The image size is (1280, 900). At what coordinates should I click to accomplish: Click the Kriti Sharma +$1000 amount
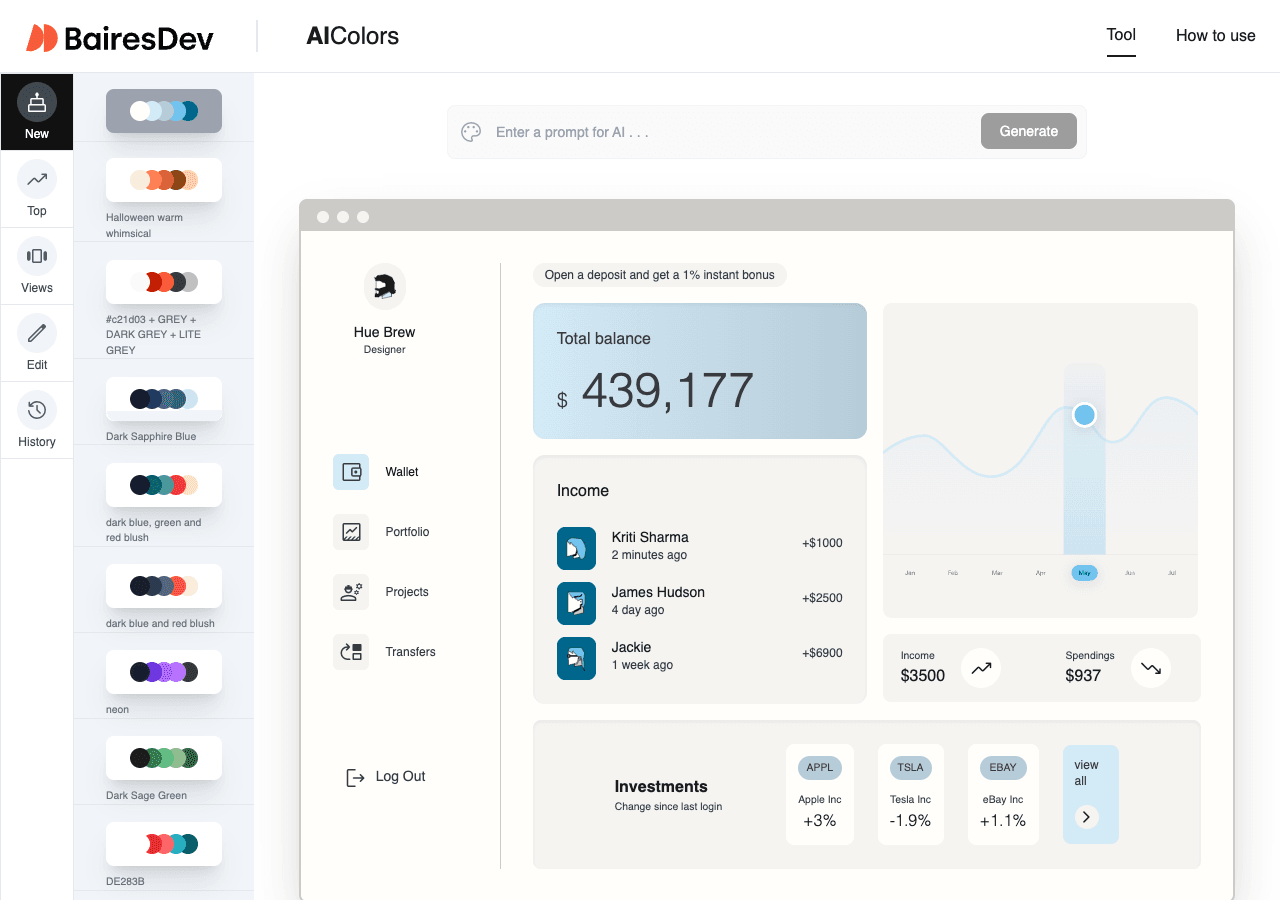tap(822, 543)
